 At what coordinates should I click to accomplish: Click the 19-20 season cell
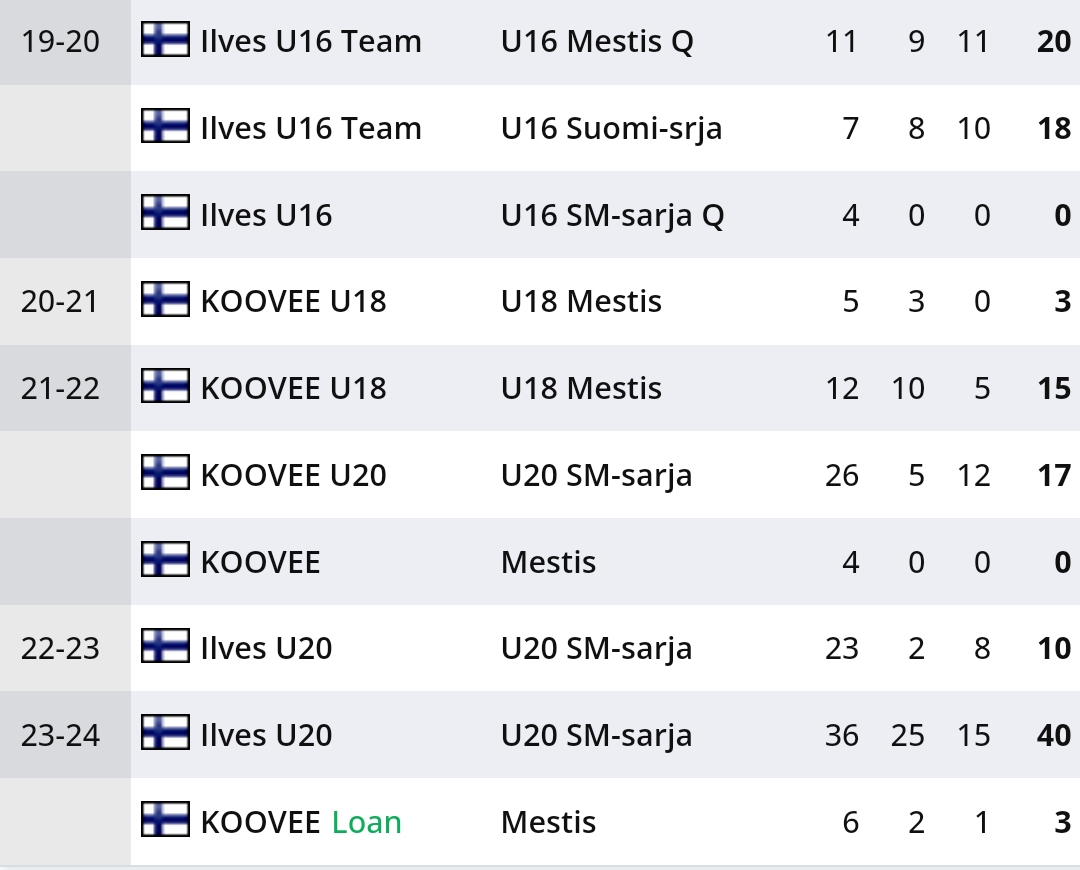click(x=61, y=42)
